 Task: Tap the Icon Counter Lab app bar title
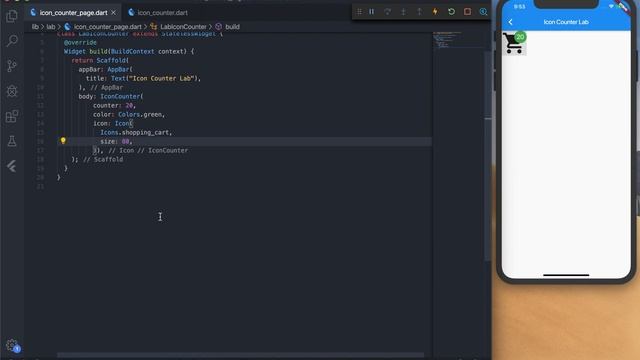566,22
